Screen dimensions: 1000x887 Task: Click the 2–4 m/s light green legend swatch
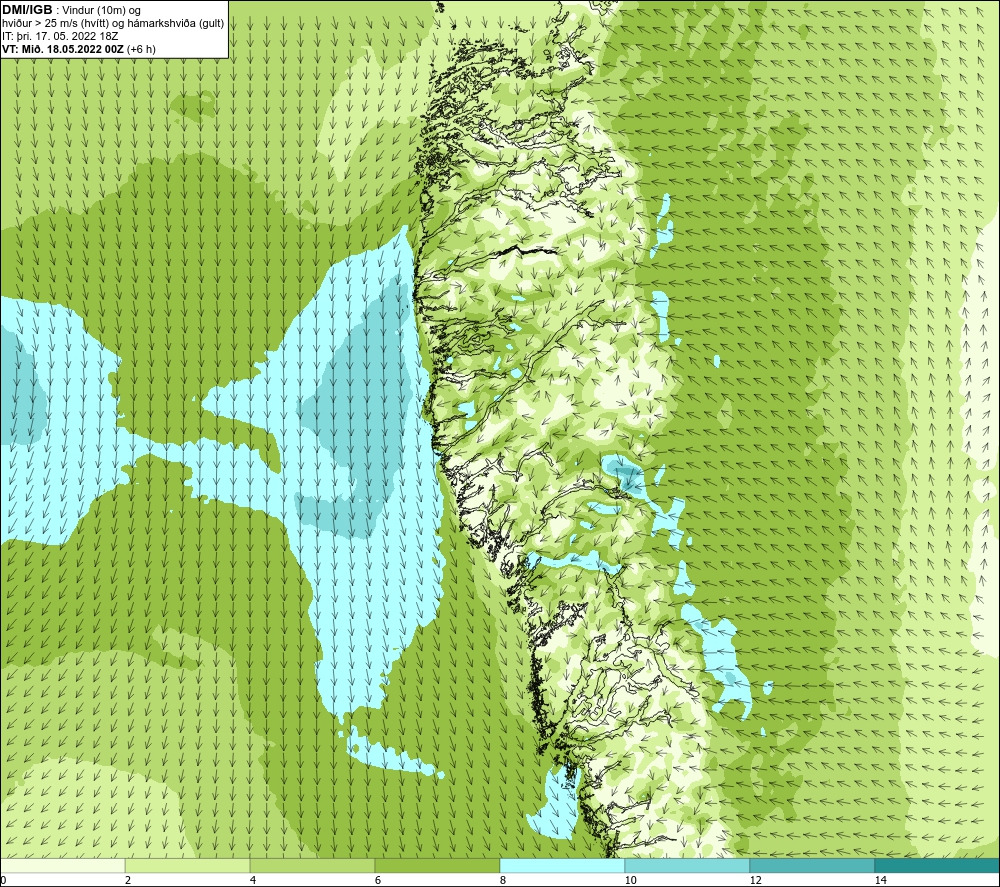click(x=188, y=865)
